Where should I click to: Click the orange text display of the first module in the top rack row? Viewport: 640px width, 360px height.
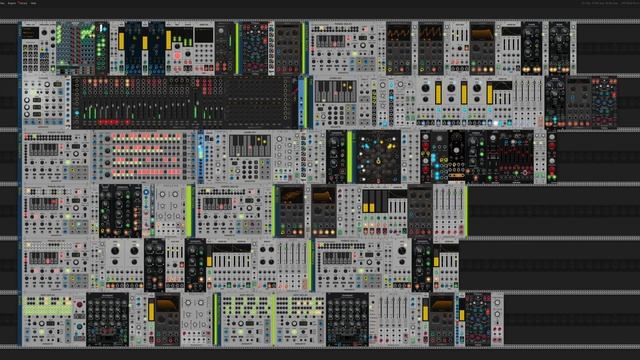(30, 33)
